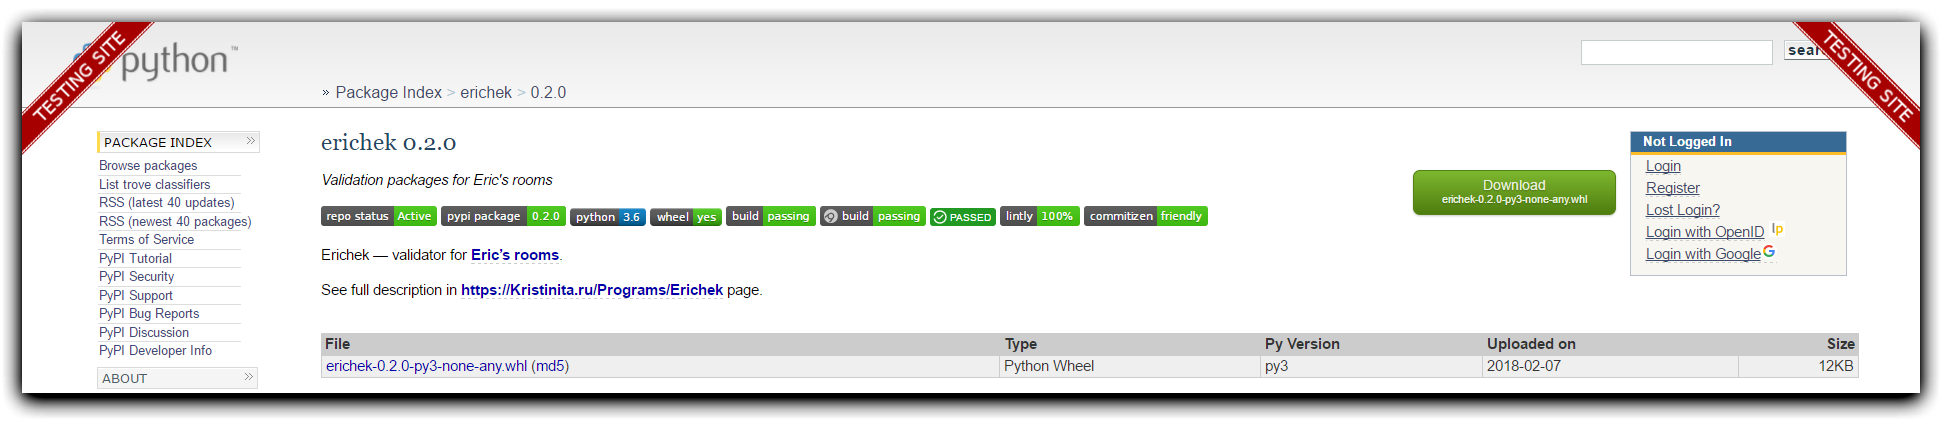Click the Not Logged In panel header
Image resolution: width=1942 pixels, height=421 pixels.
click(1738, 142)
